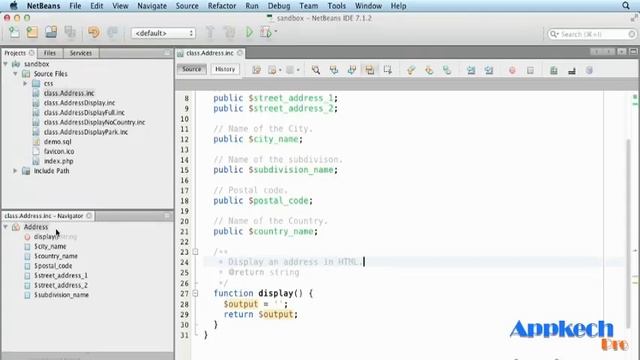Expand the Include Path node
This screenshot has height=360, width=640.
point(16,171)
